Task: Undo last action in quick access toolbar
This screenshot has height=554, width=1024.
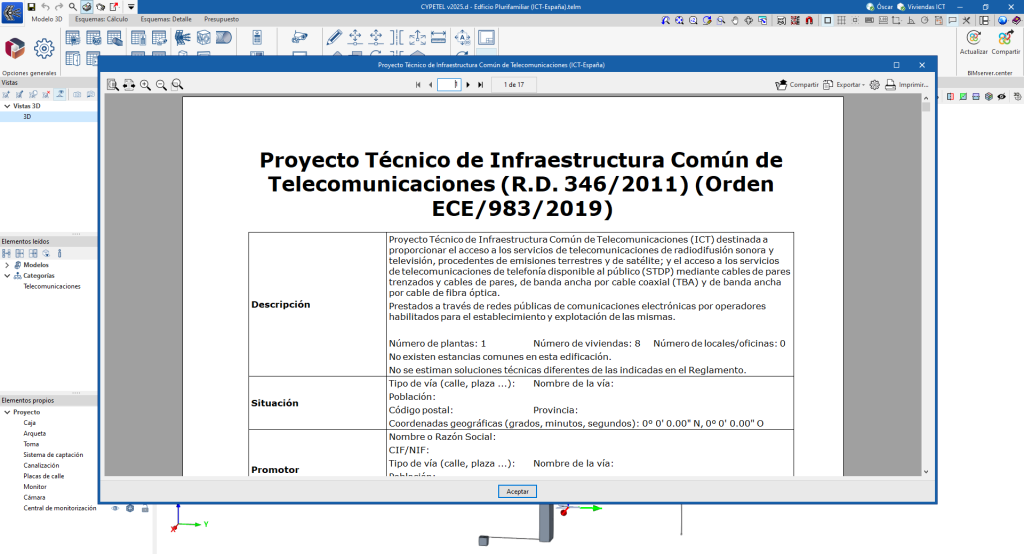Action: pos(45,7)
